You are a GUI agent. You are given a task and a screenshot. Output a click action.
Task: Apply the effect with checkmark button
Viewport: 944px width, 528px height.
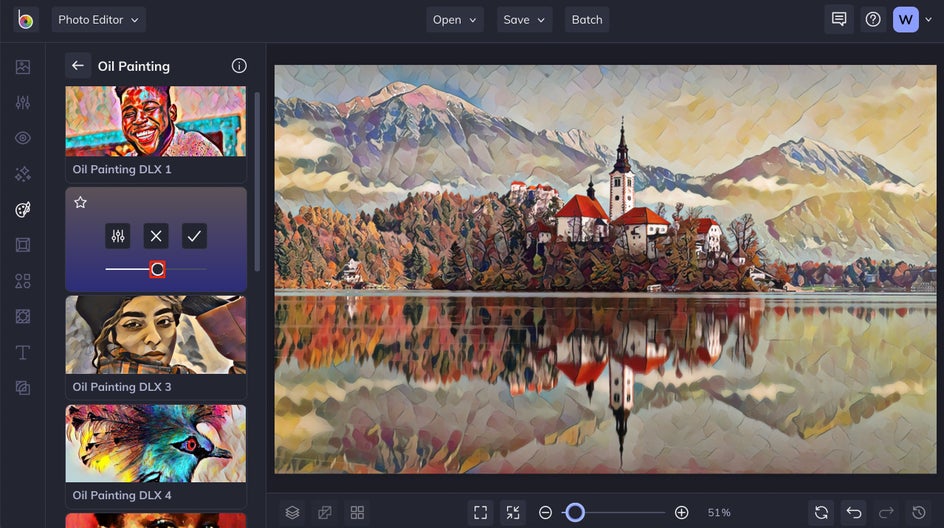(194, 236)
